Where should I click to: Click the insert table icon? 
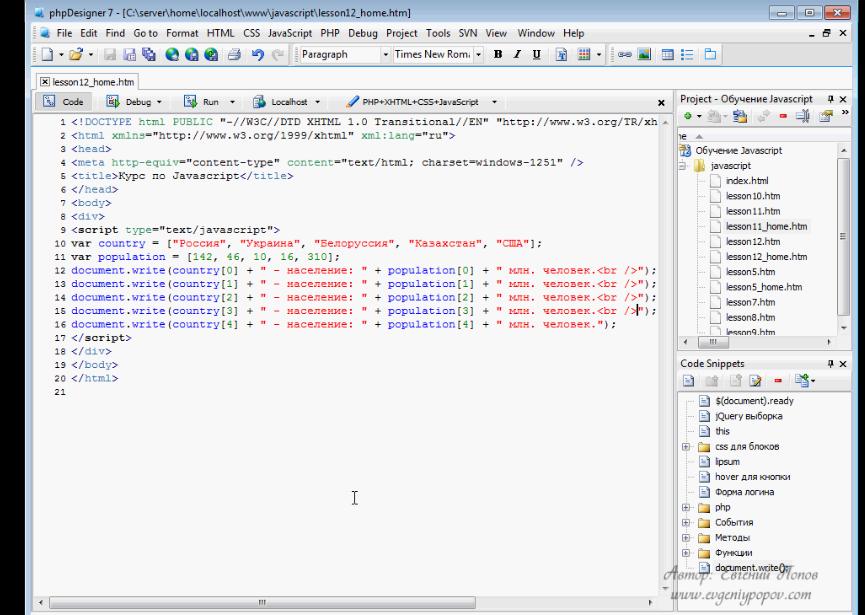pyautogui.click(x=668, y=54)
